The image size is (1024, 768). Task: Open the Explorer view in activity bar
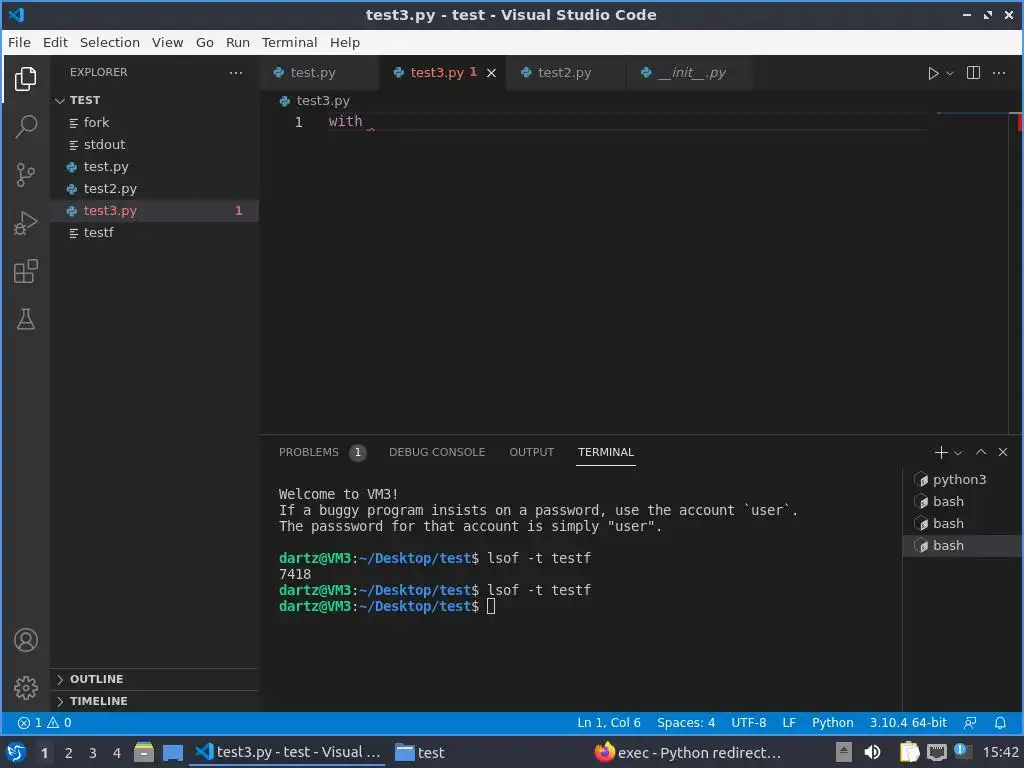25,79
